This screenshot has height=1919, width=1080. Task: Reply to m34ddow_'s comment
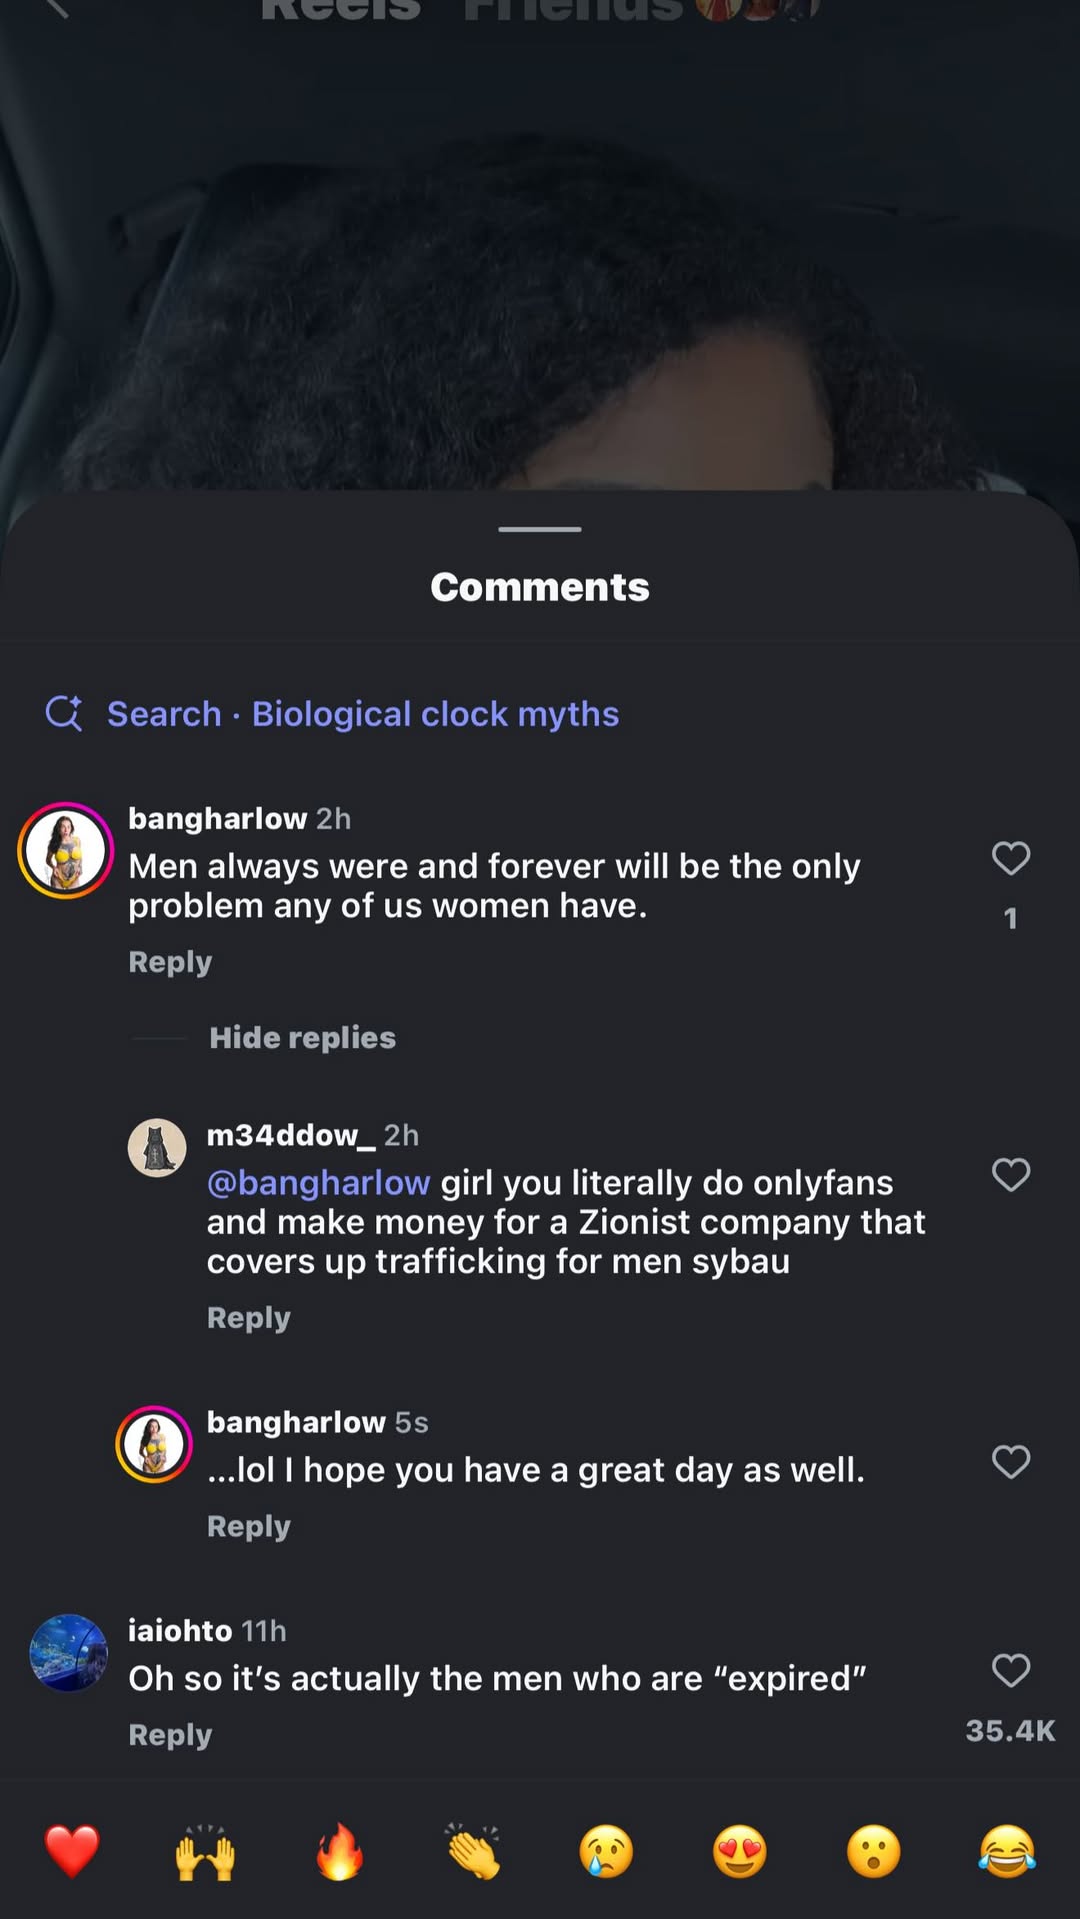pos(248,1318)
